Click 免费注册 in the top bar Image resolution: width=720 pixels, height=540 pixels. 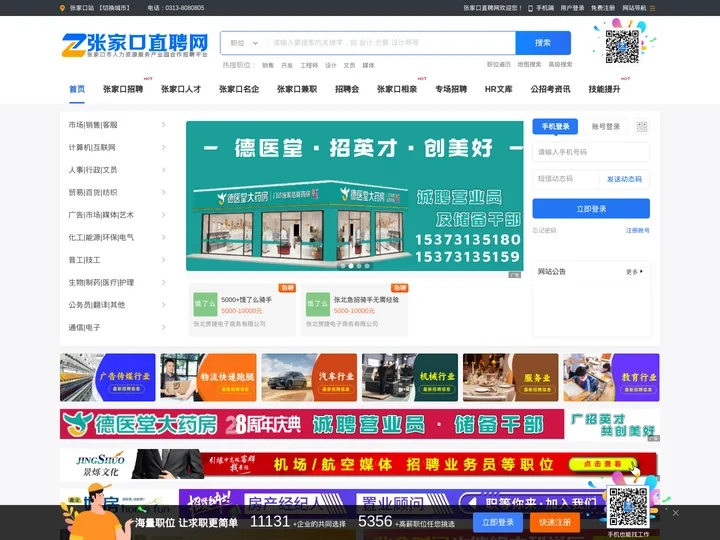coord(603,8)
